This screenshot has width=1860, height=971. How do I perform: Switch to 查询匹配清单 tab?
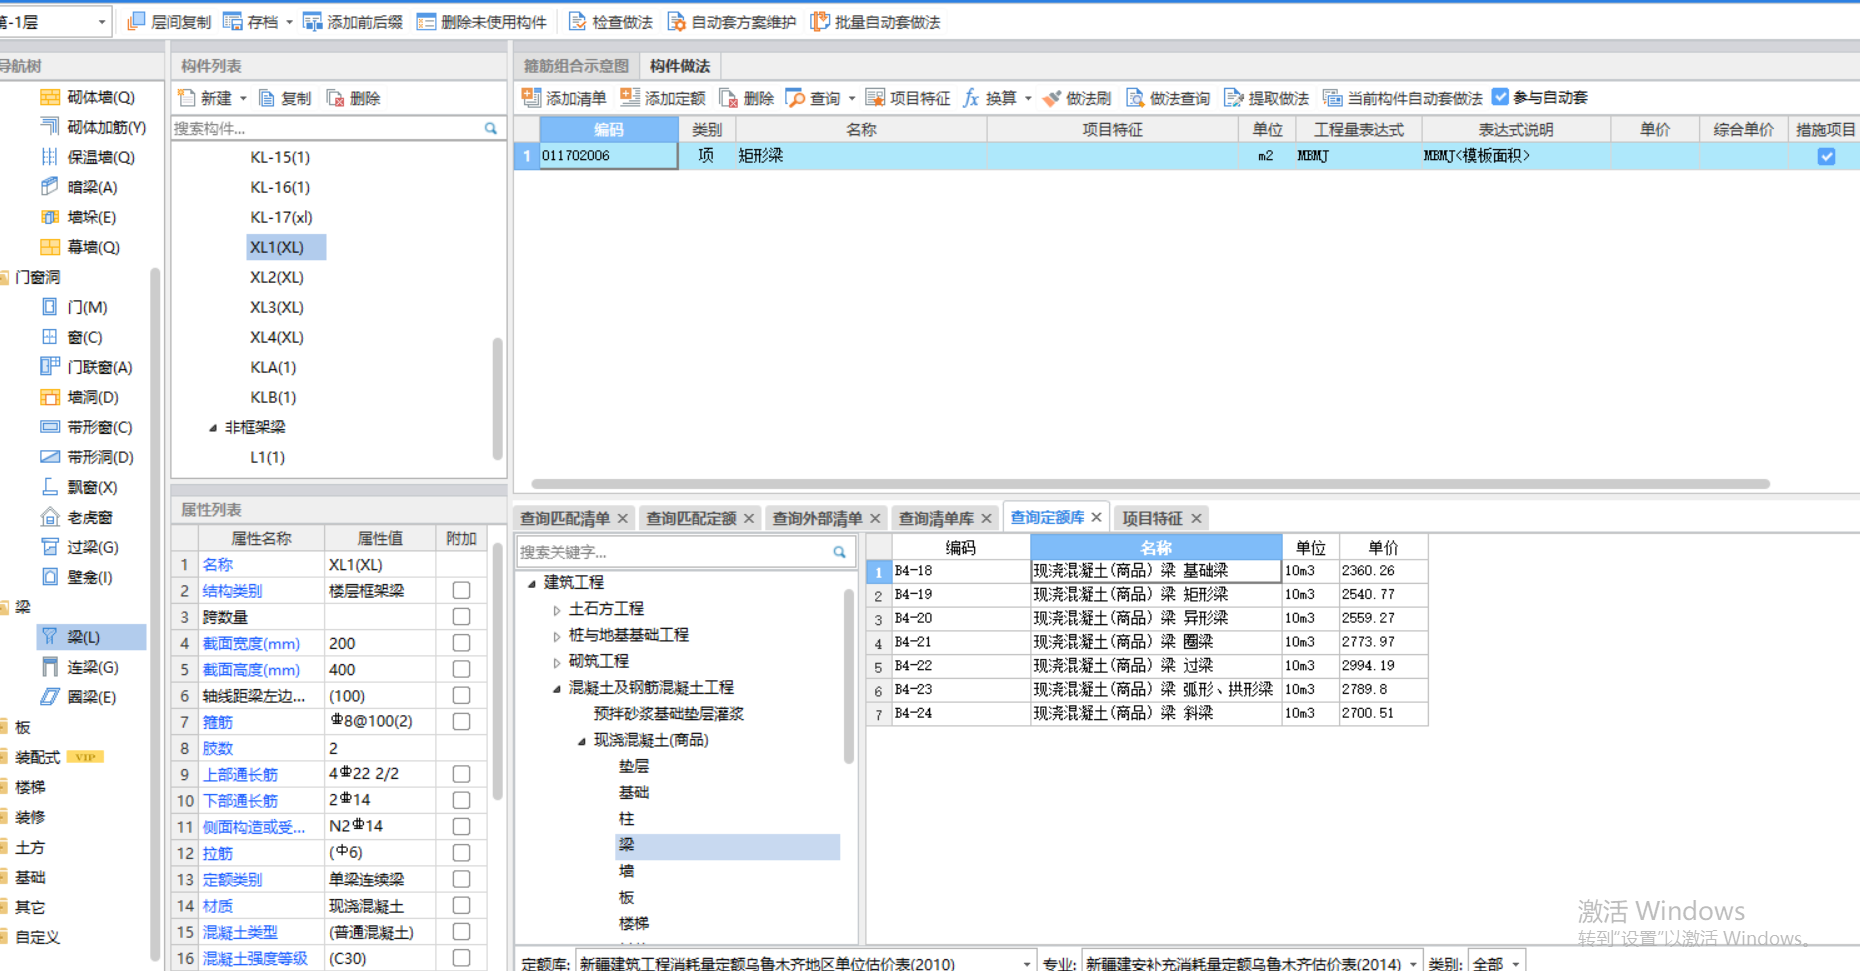pyautogui.click(x=565, y=518)
